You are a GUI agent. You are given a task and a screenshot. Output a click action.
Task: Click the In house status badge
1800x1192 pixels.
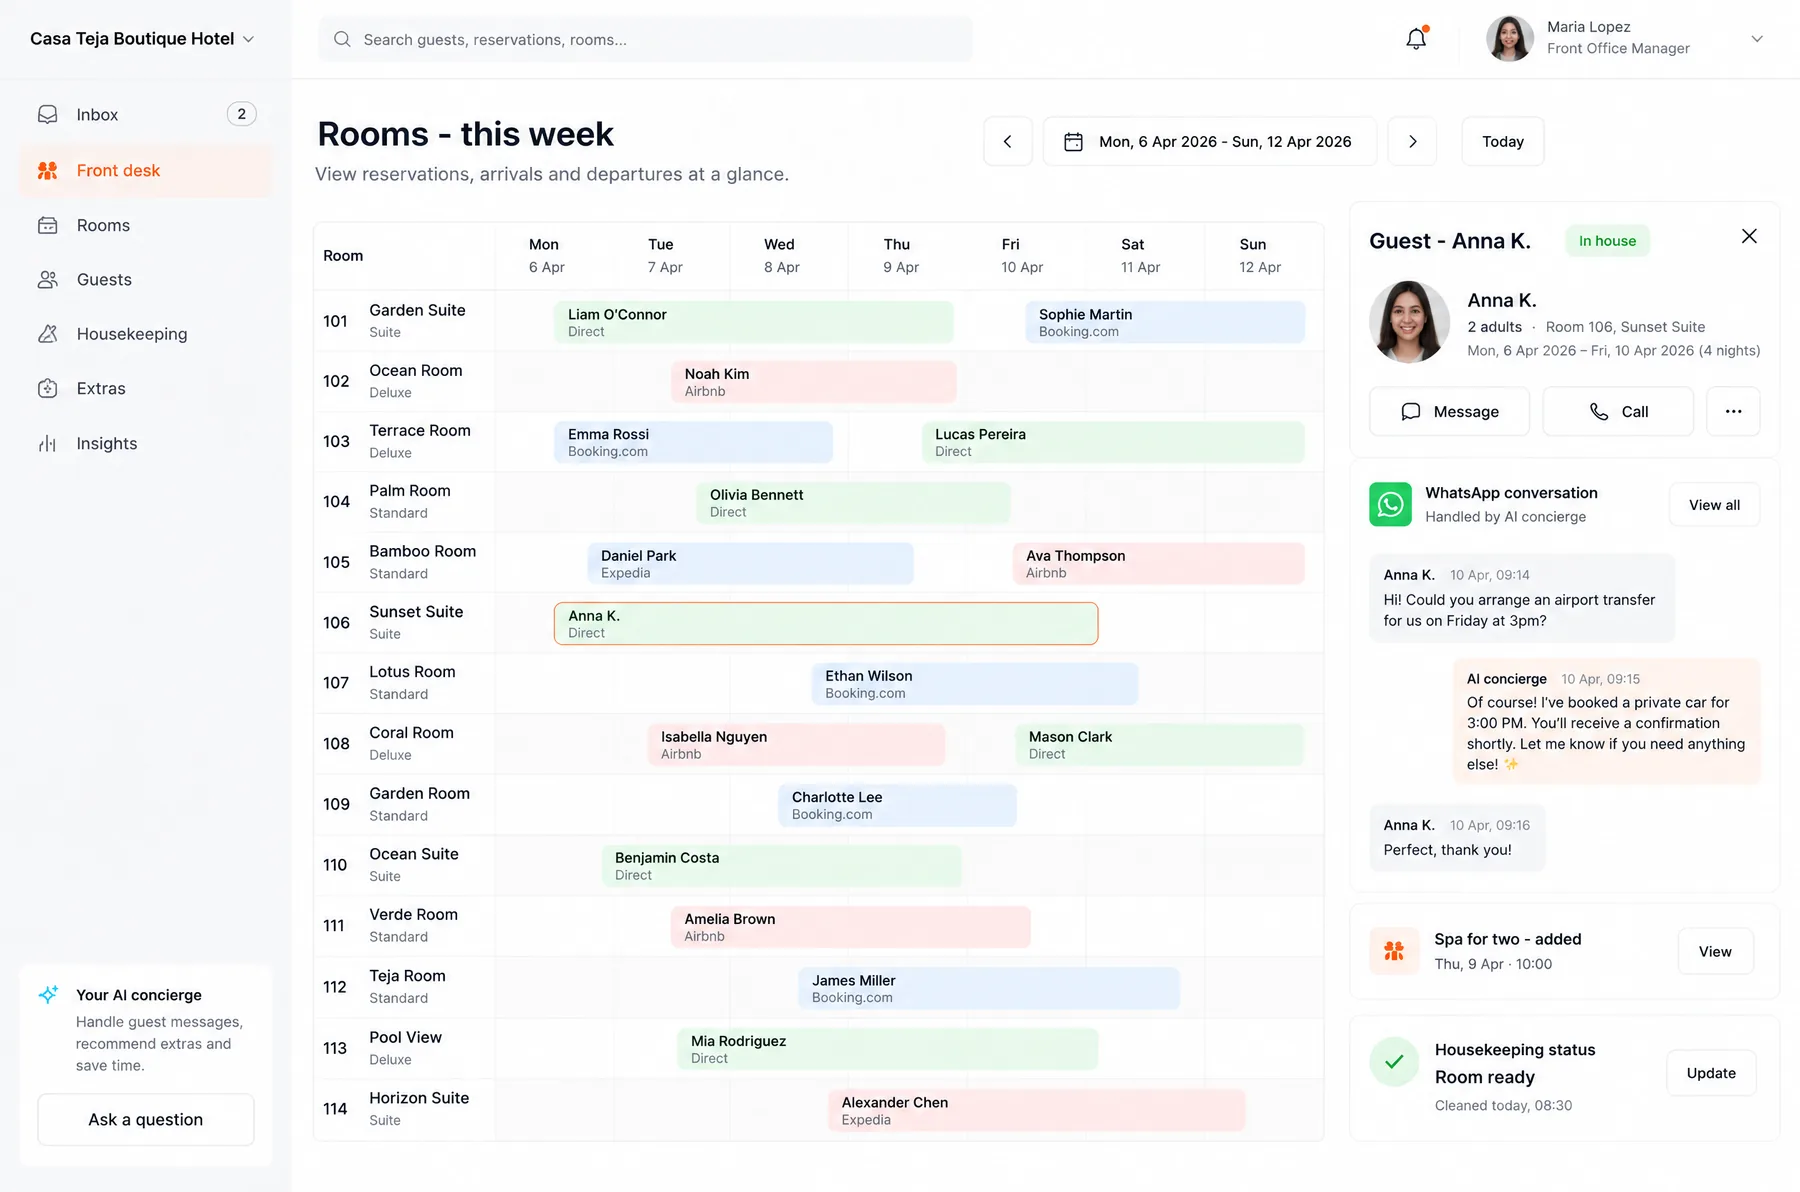tap(1607, 240)
